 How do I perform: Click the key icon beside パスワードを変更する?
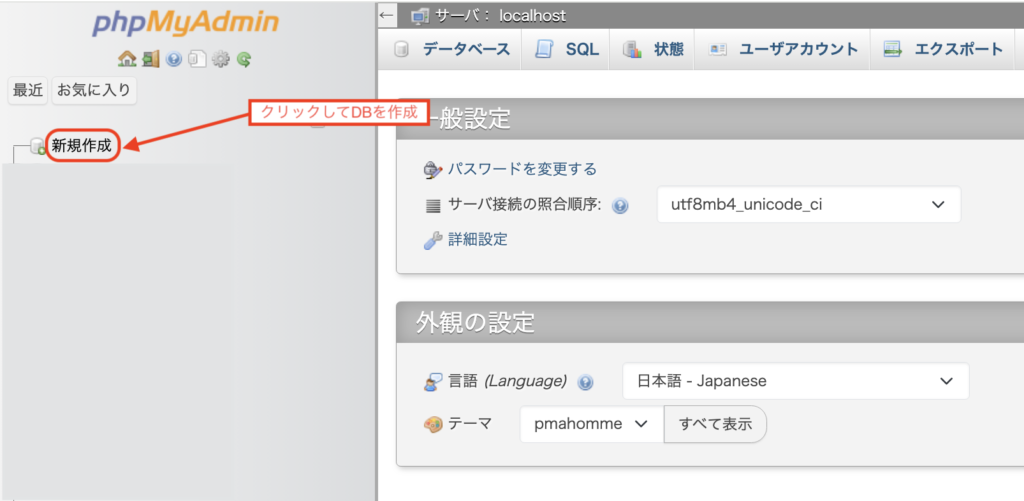tap(432, 170)
